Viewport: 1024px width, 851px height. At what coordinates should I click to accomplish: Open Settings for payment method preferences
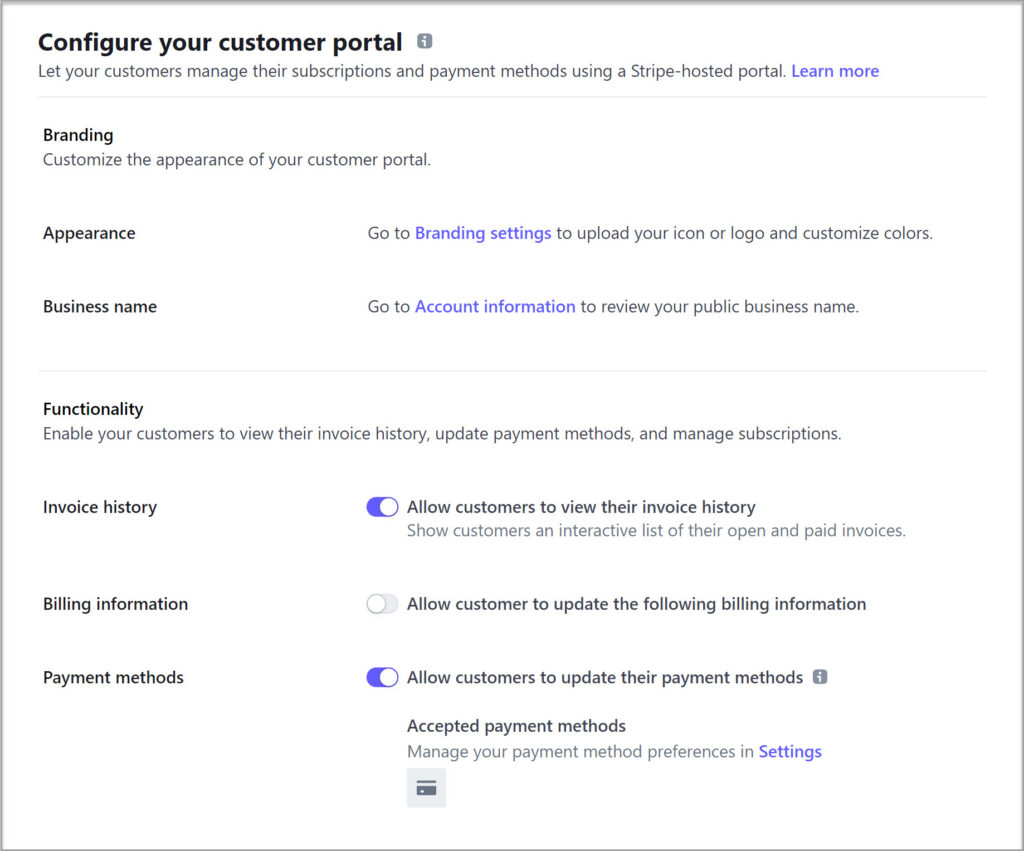tap(790, 751)
